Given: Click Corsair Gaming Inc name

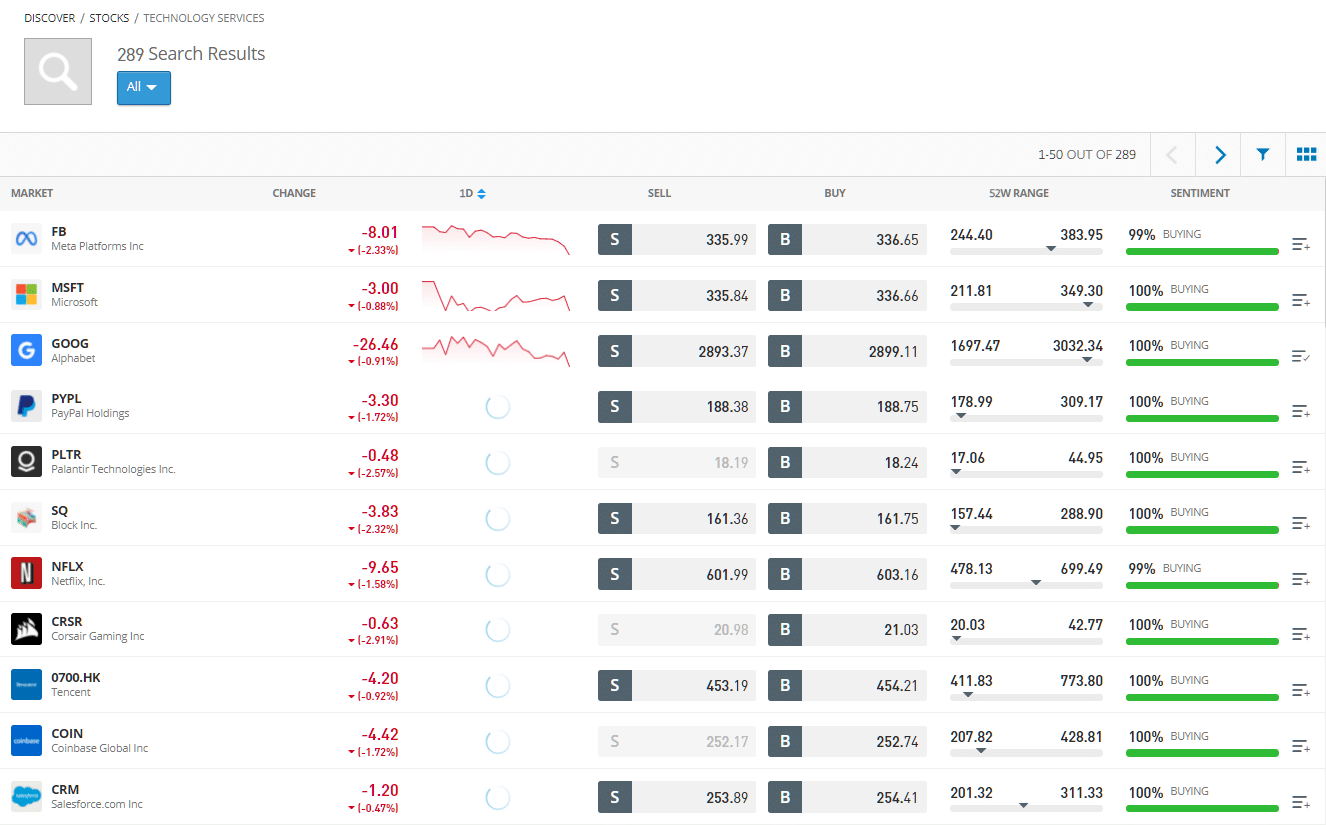Looking at the screenshot, I should (x=98, y=636).
